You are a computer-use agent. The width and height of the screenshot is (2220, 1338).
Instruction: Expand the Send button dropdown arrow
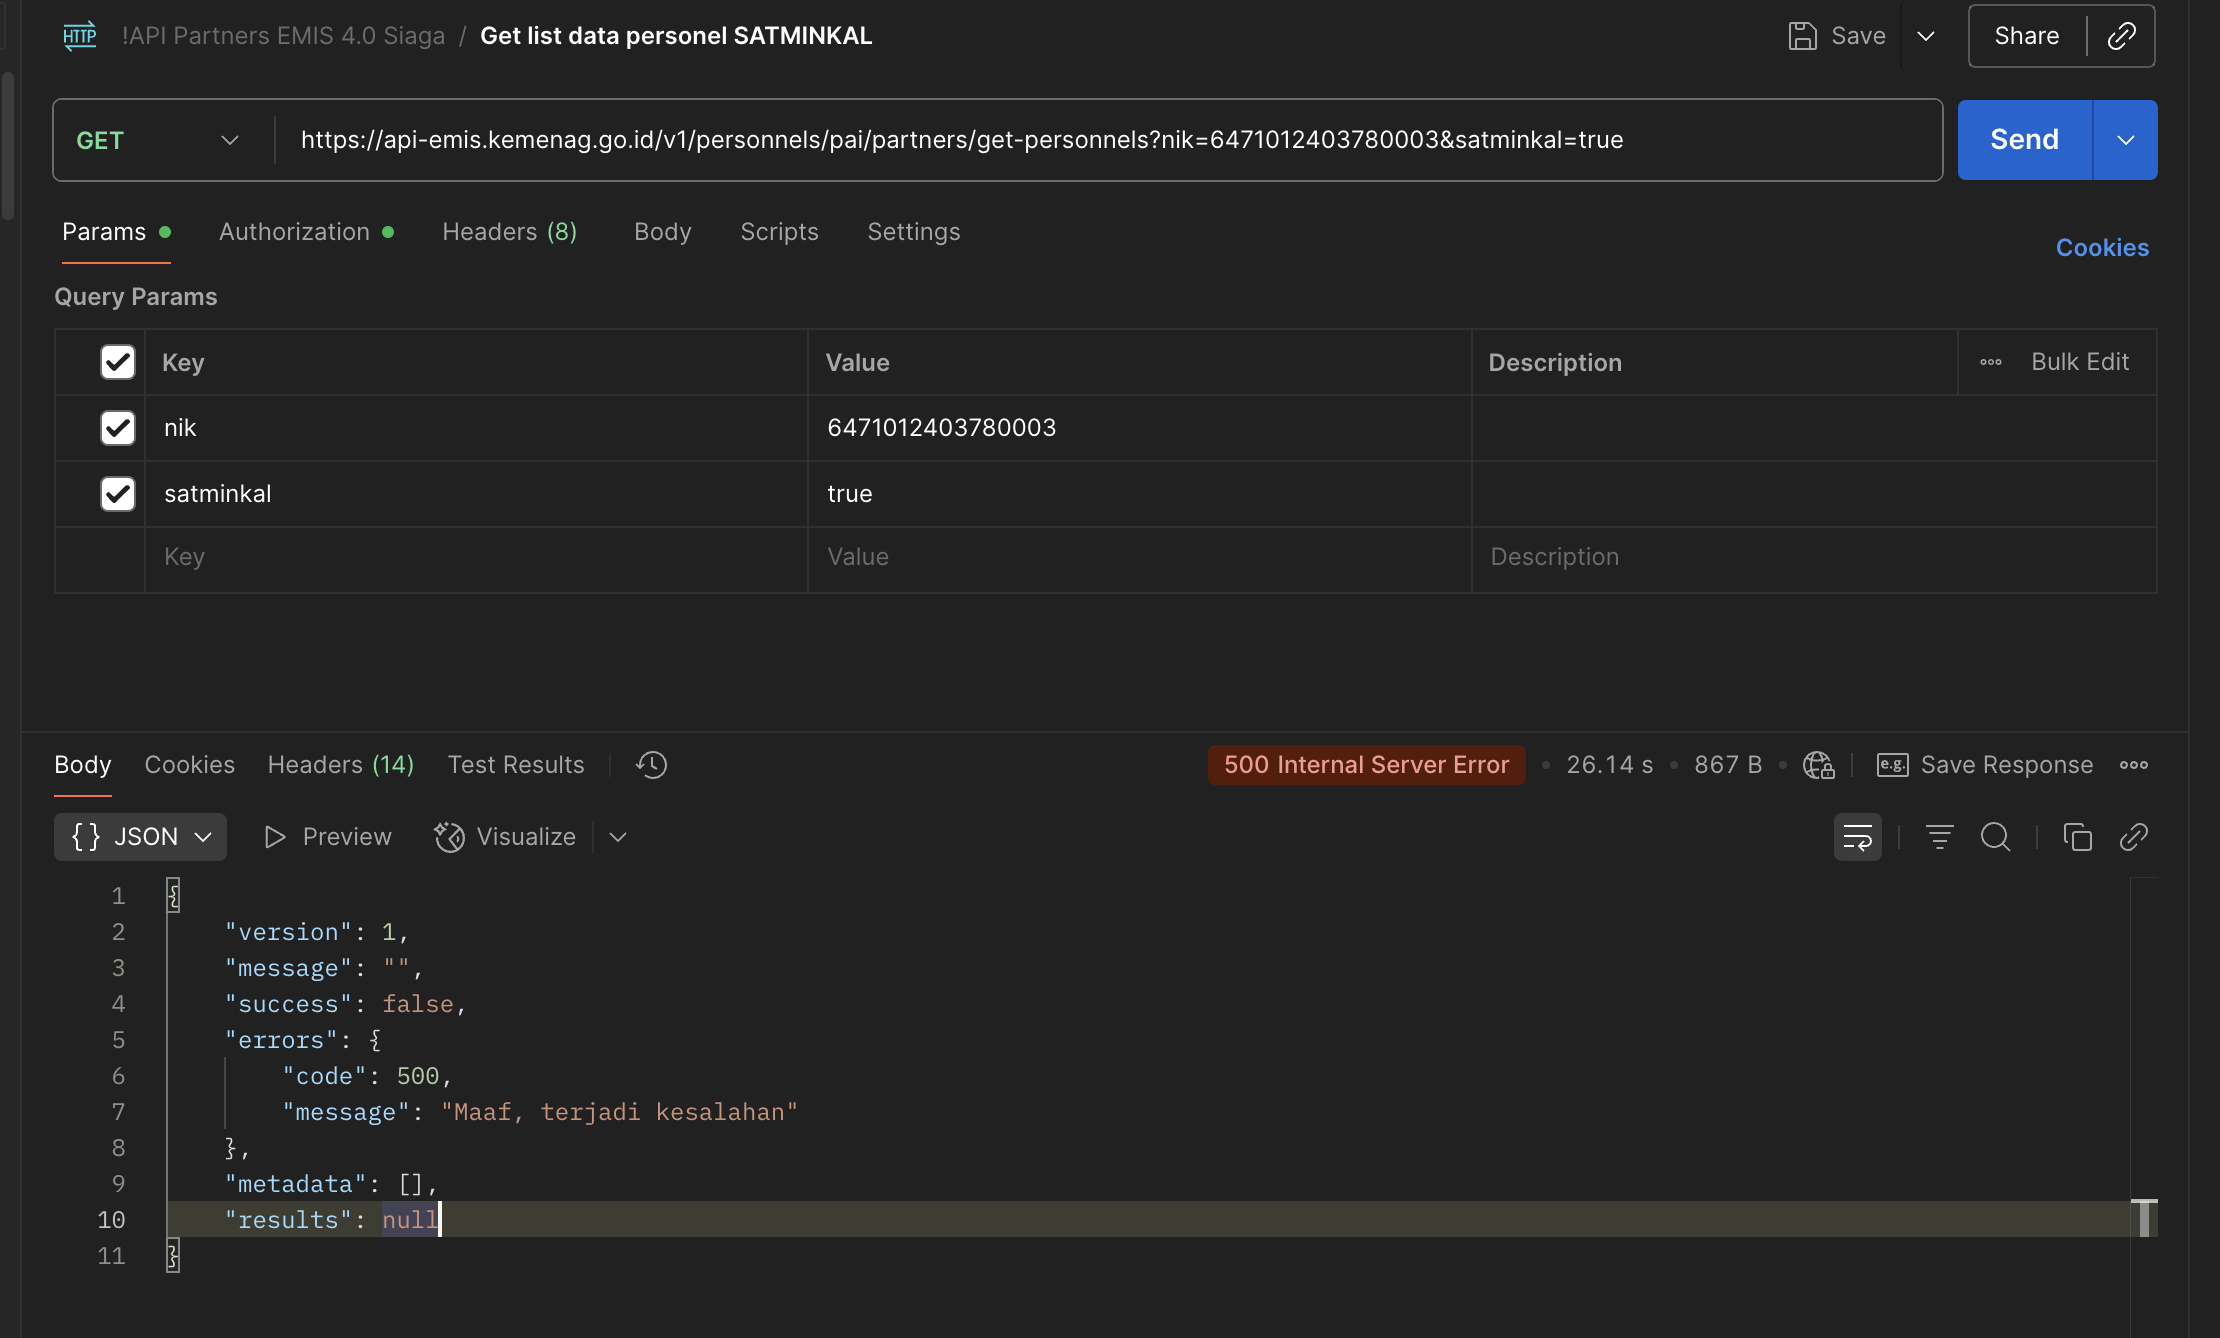point(2125,140)
